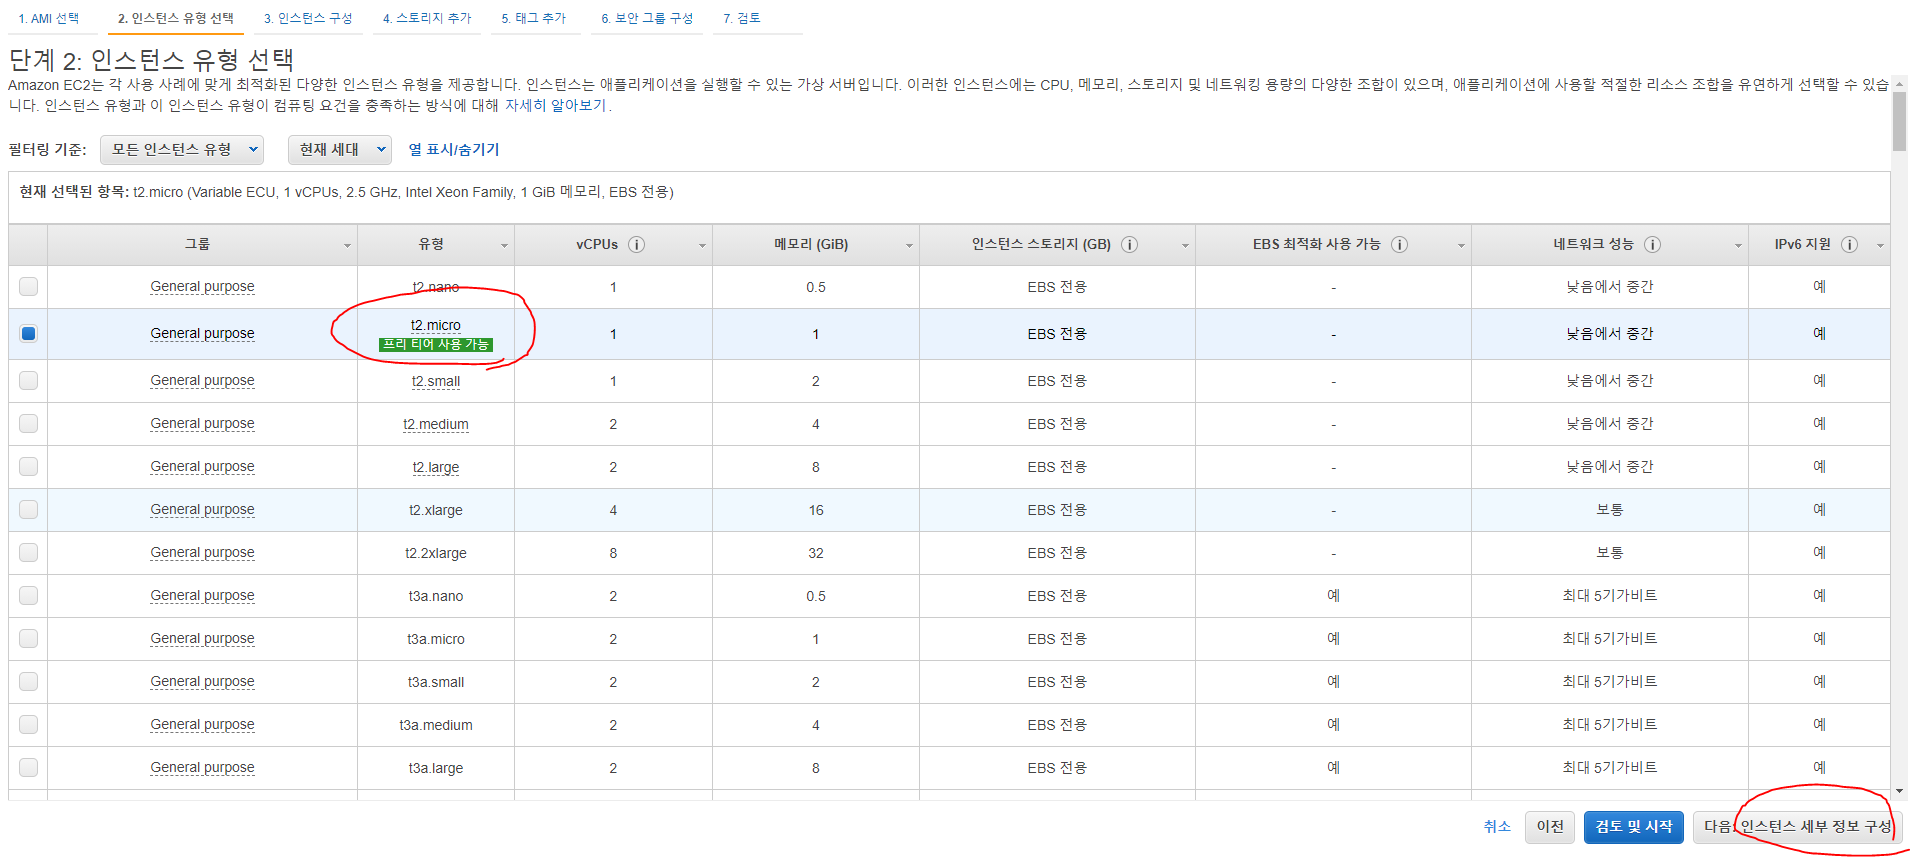Open the 현재 세대 generation dropdown

(340, 150)
